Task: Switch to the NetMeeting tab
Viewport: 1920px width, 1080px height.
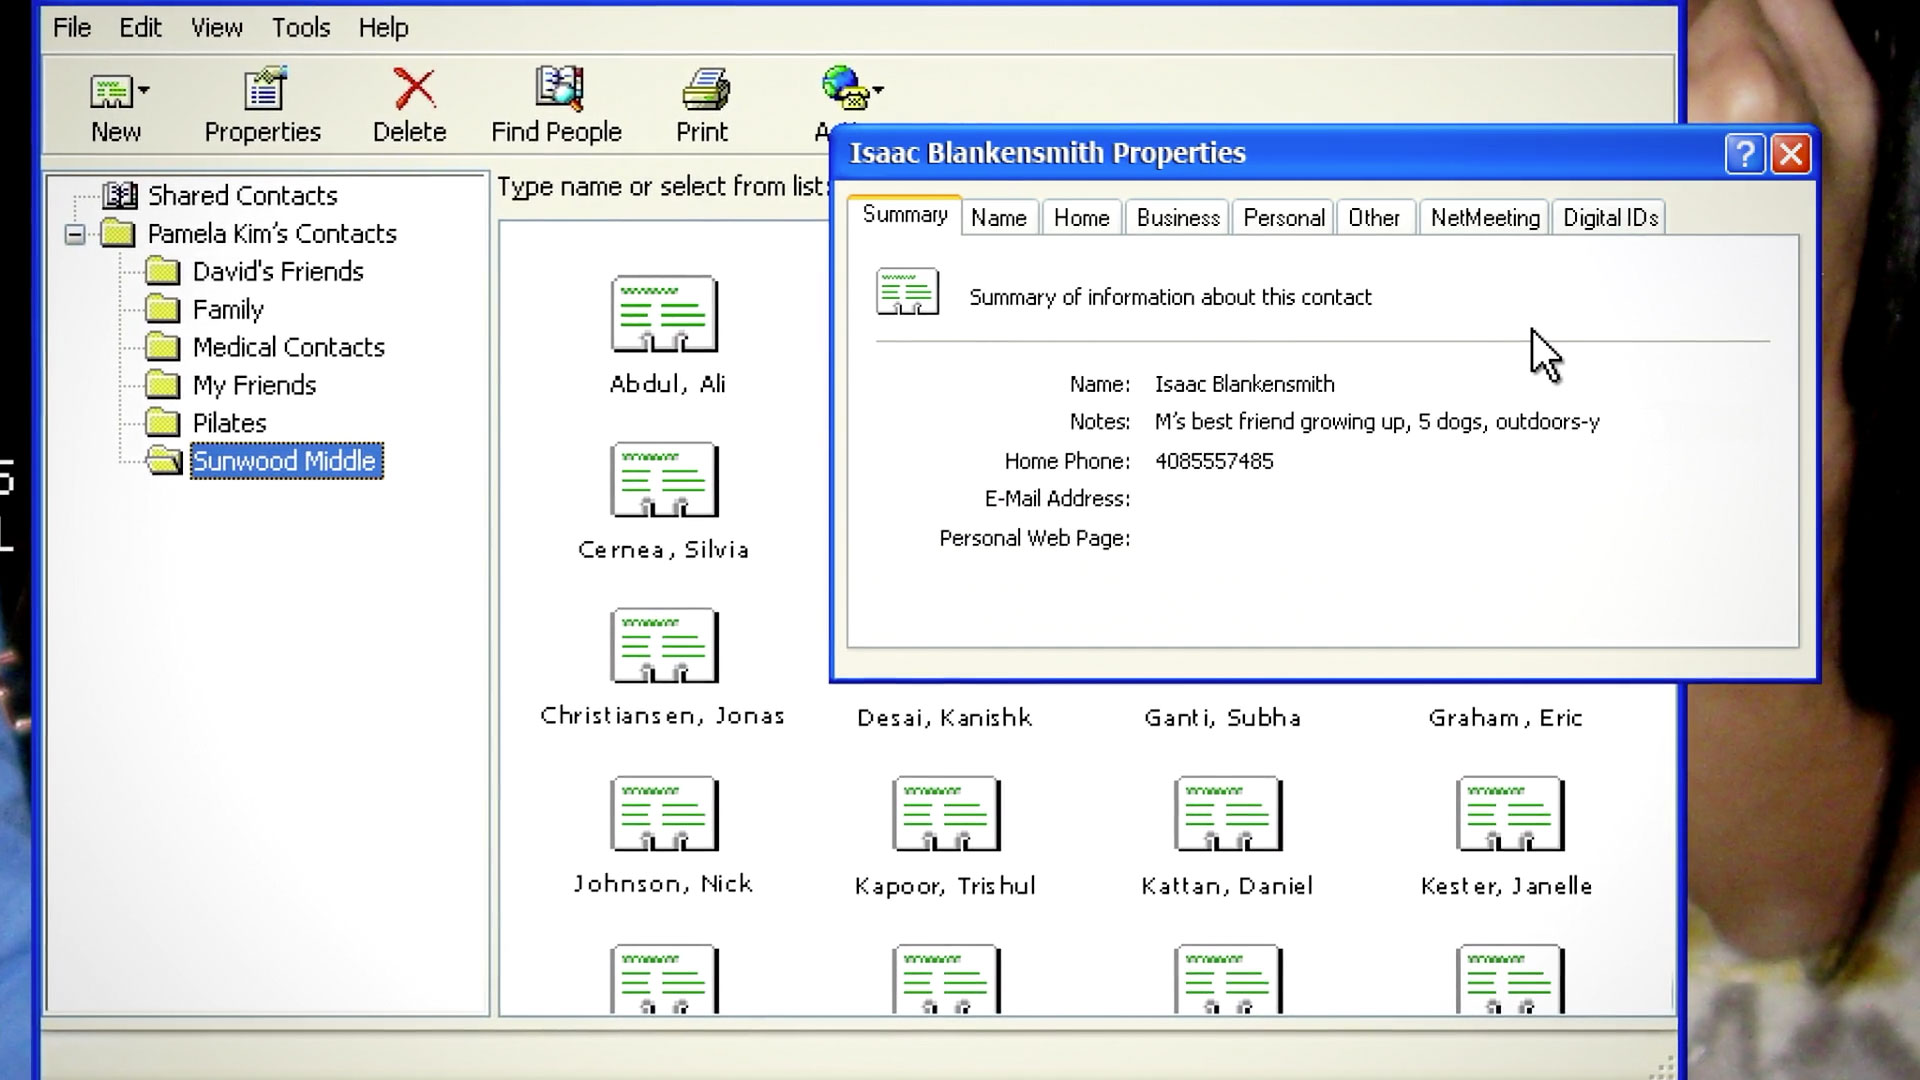Action: pyautogui.click(x=1485, y=218)
